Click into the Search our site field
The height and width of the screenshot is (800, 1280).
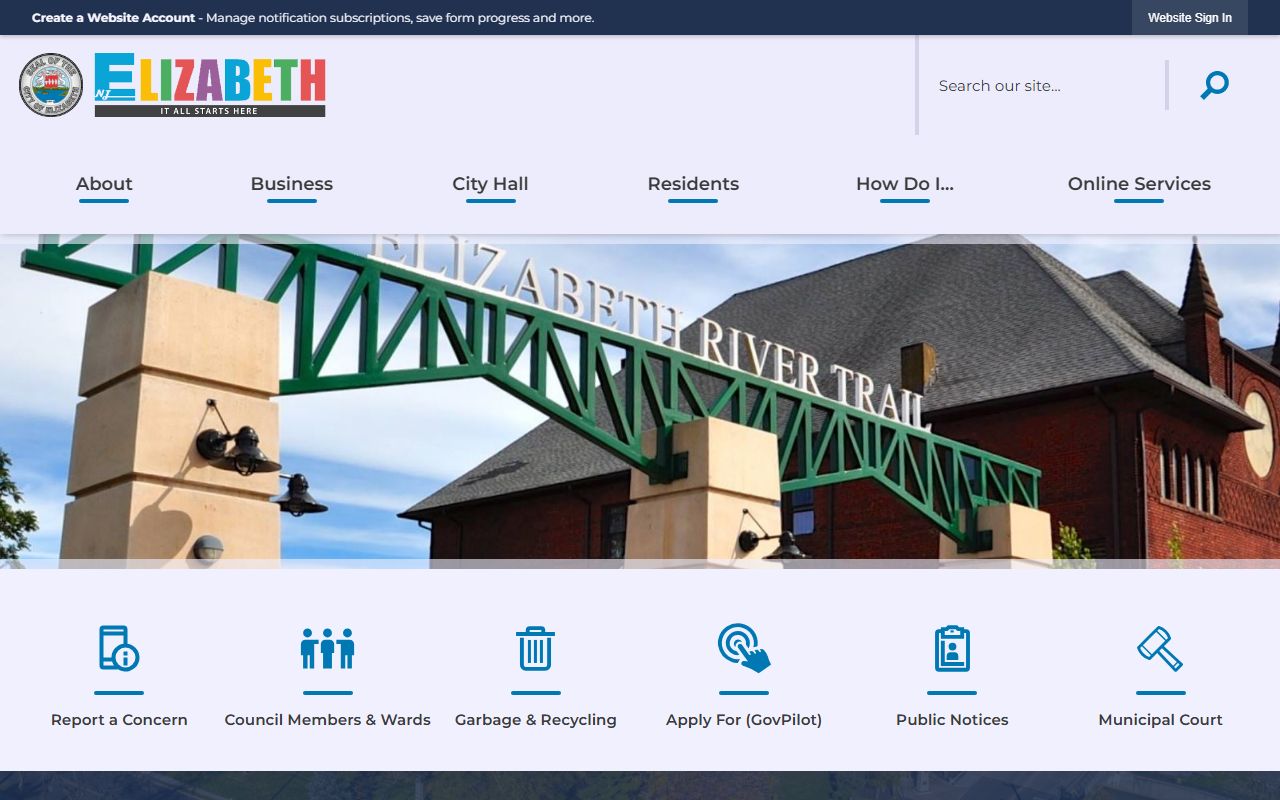tap(1040, 86)
